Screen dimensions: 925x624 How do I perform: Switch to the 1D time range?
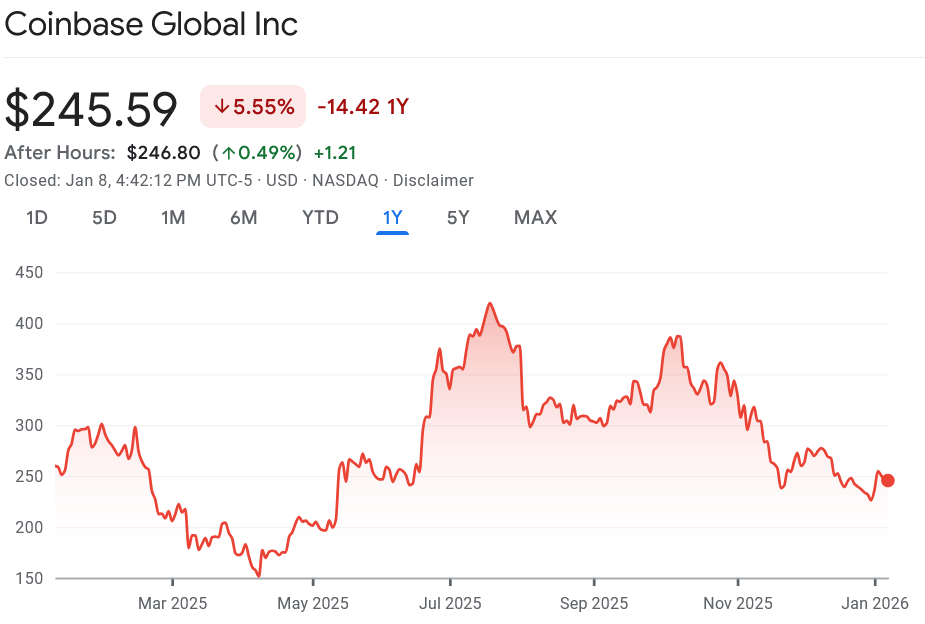(x=36, y=217)
